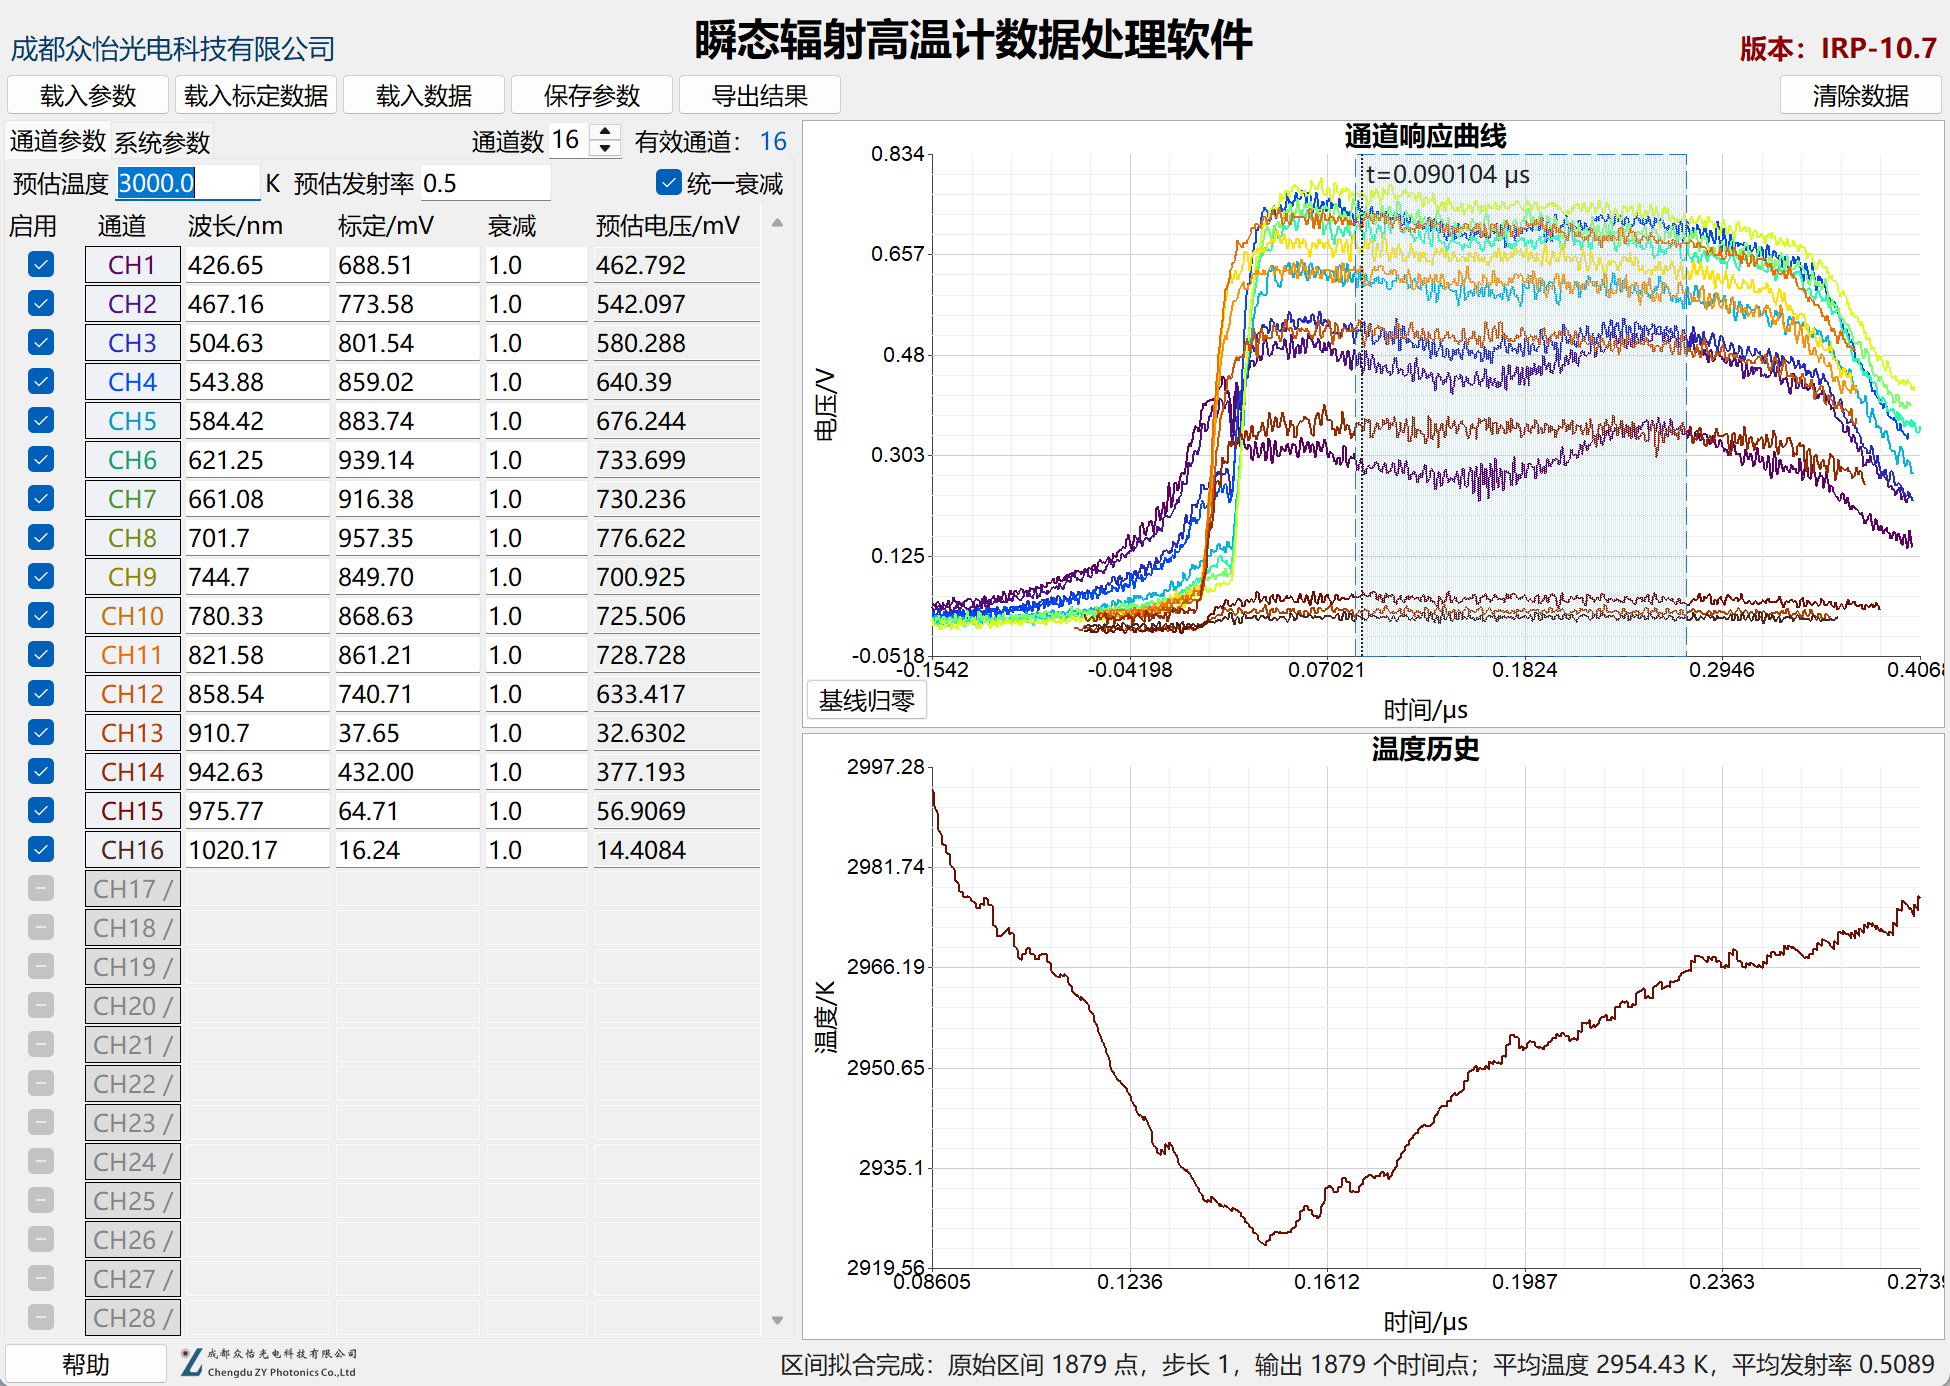Click the disabled CH17 channel button

click(x=132, y=889)
